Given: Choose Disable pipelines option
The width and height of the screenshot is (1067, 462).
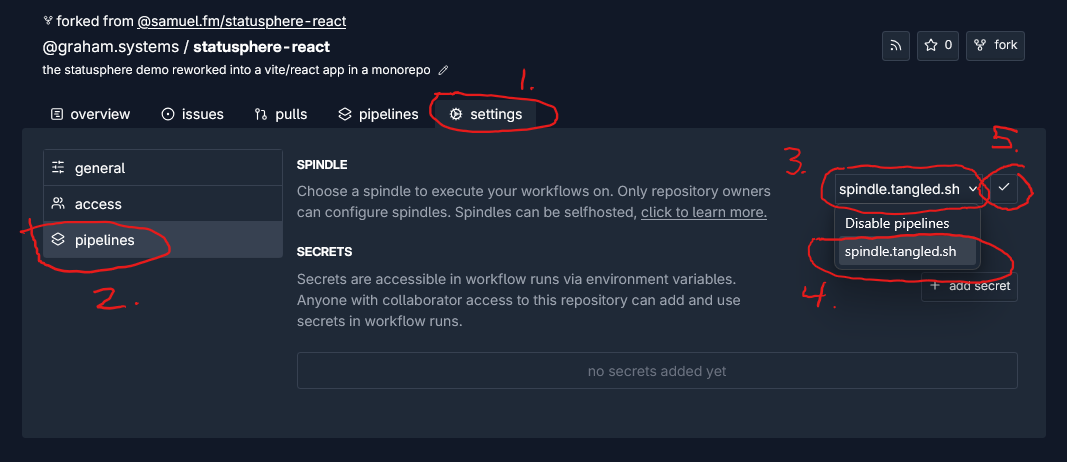Looking at the screenshot, I should click(897, 223).
